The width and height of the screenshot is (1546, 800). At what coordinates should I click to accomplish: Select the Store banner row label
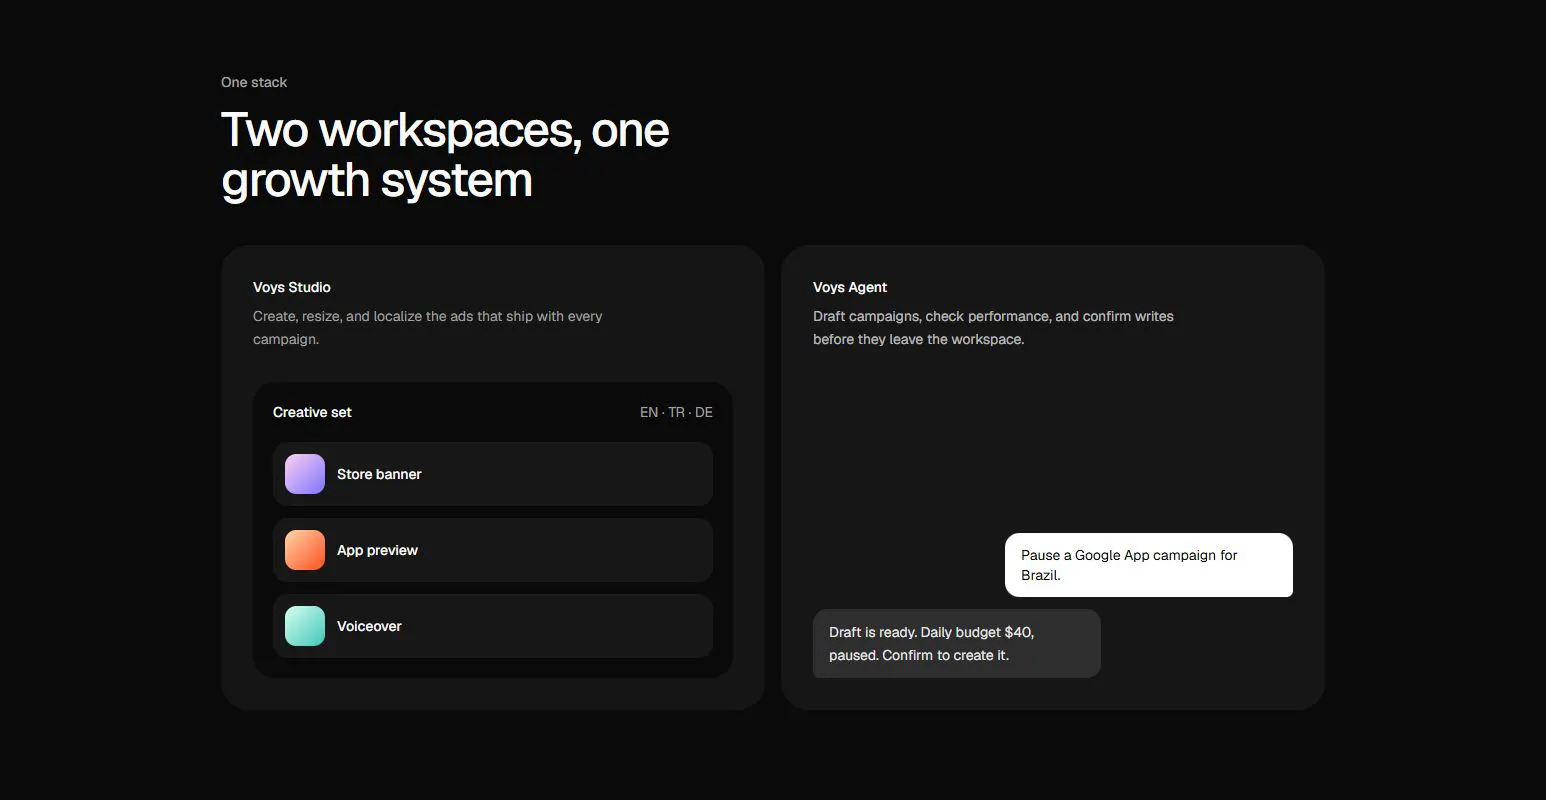tap(379, 474)
